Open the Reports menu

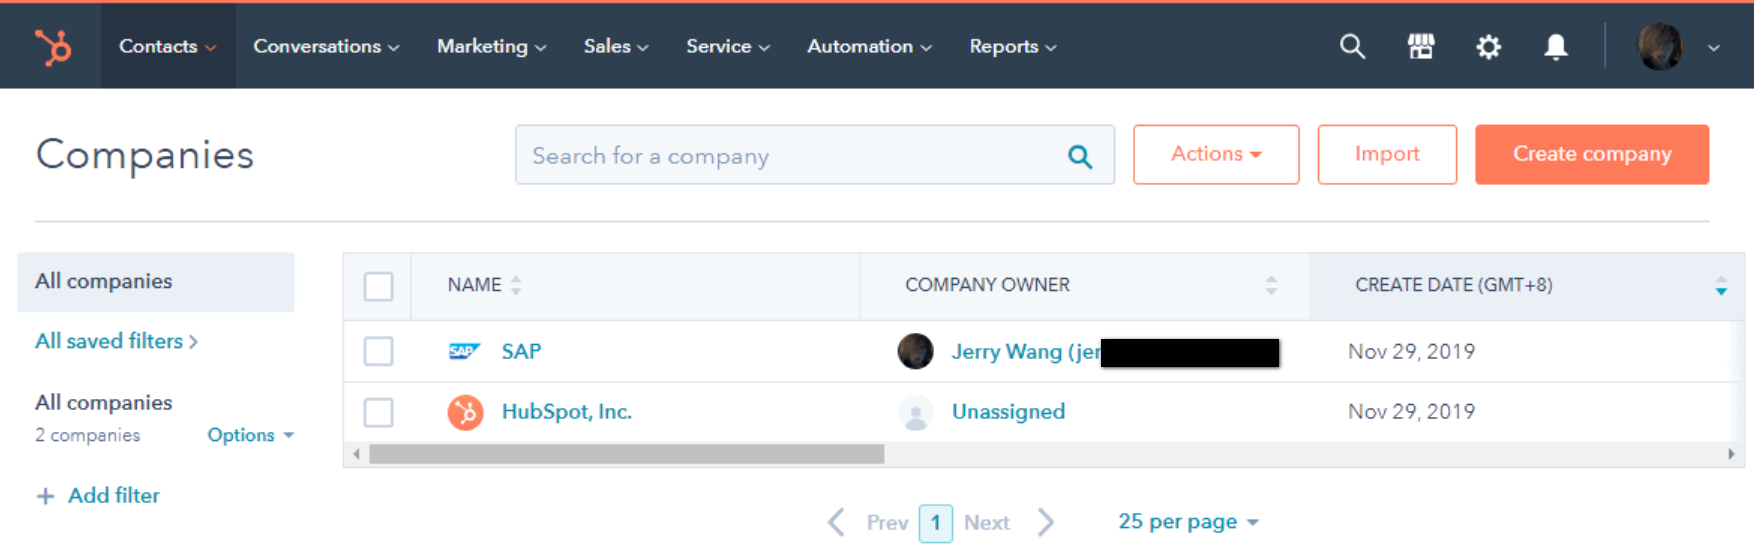coord(1012,47)
